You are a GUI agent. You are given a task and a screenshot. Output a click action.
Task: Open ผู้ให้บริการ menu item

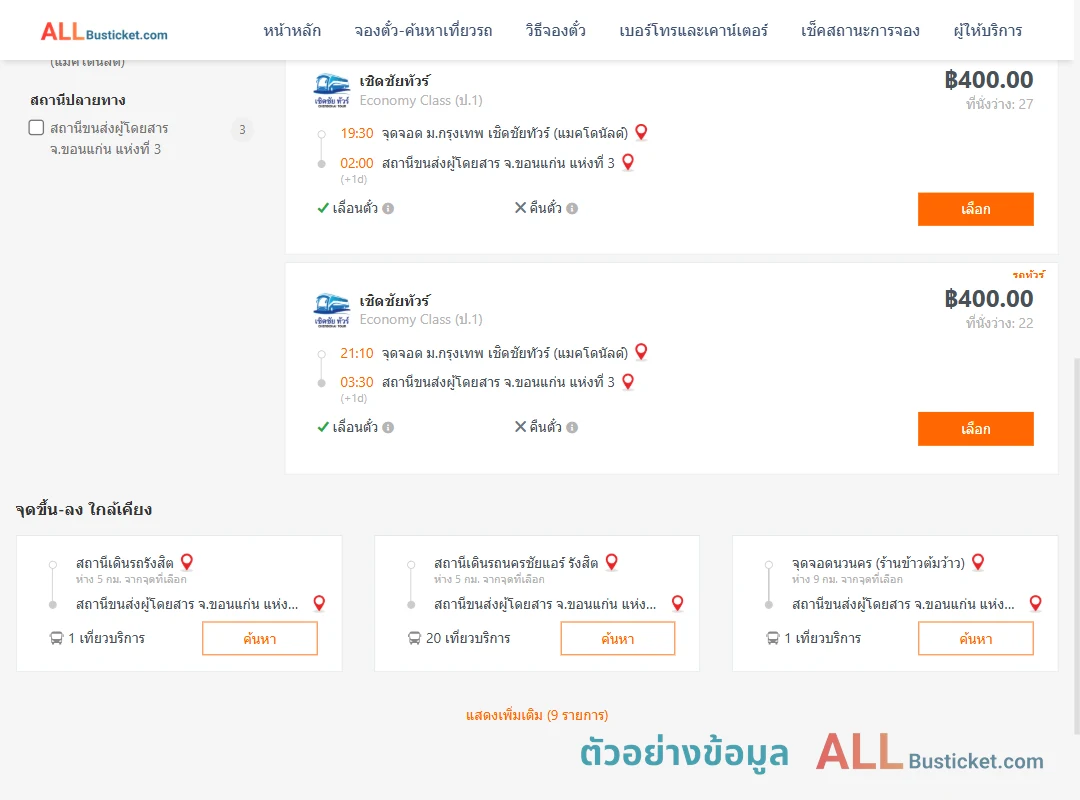pos(988,30)
